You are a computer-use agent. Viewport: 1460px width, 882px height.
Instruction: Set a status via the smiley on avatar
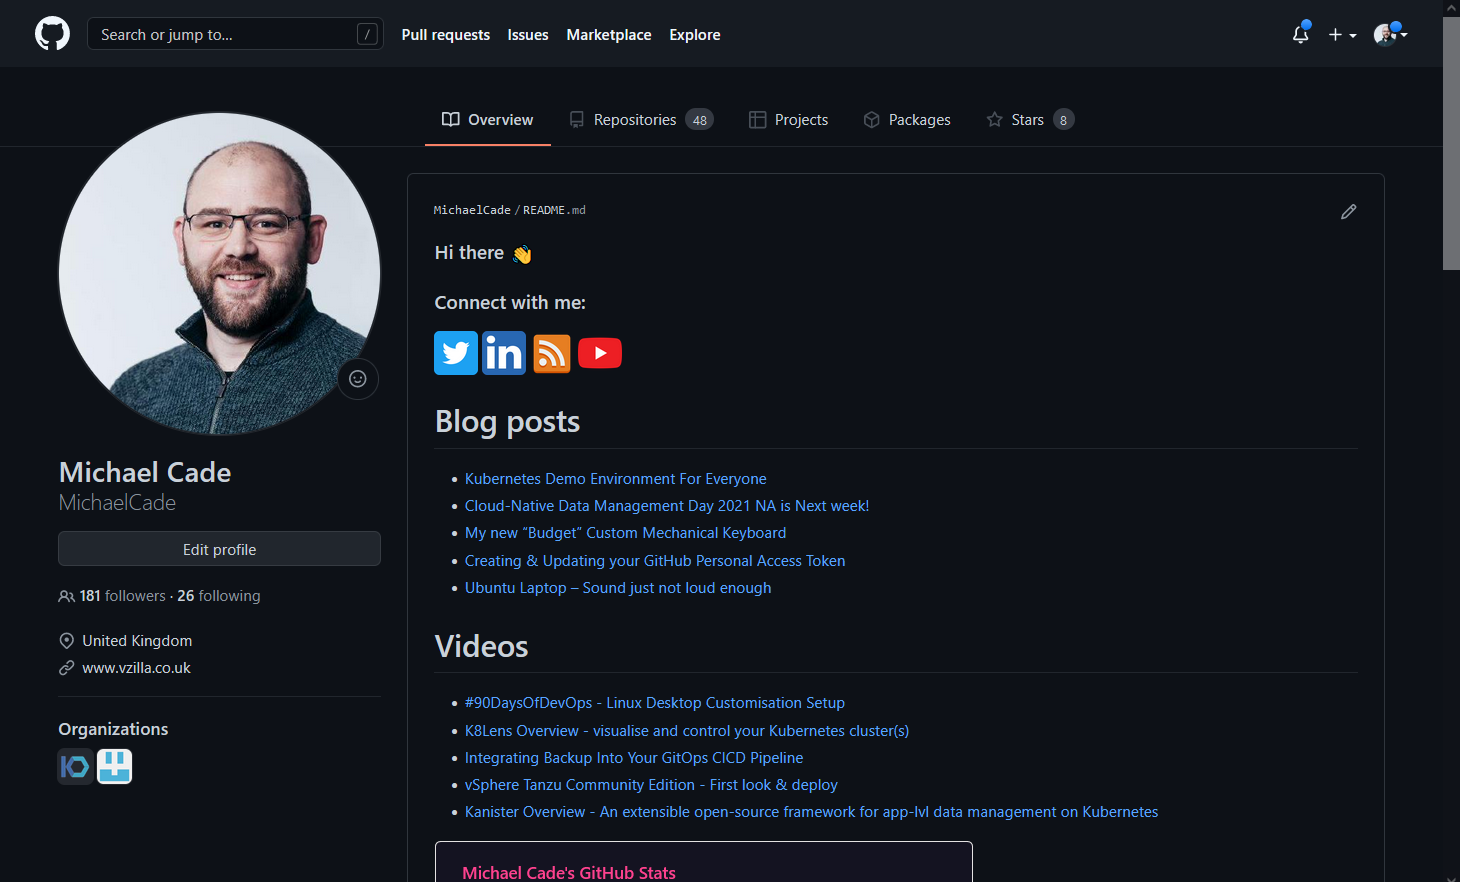(x=358, y=379)
